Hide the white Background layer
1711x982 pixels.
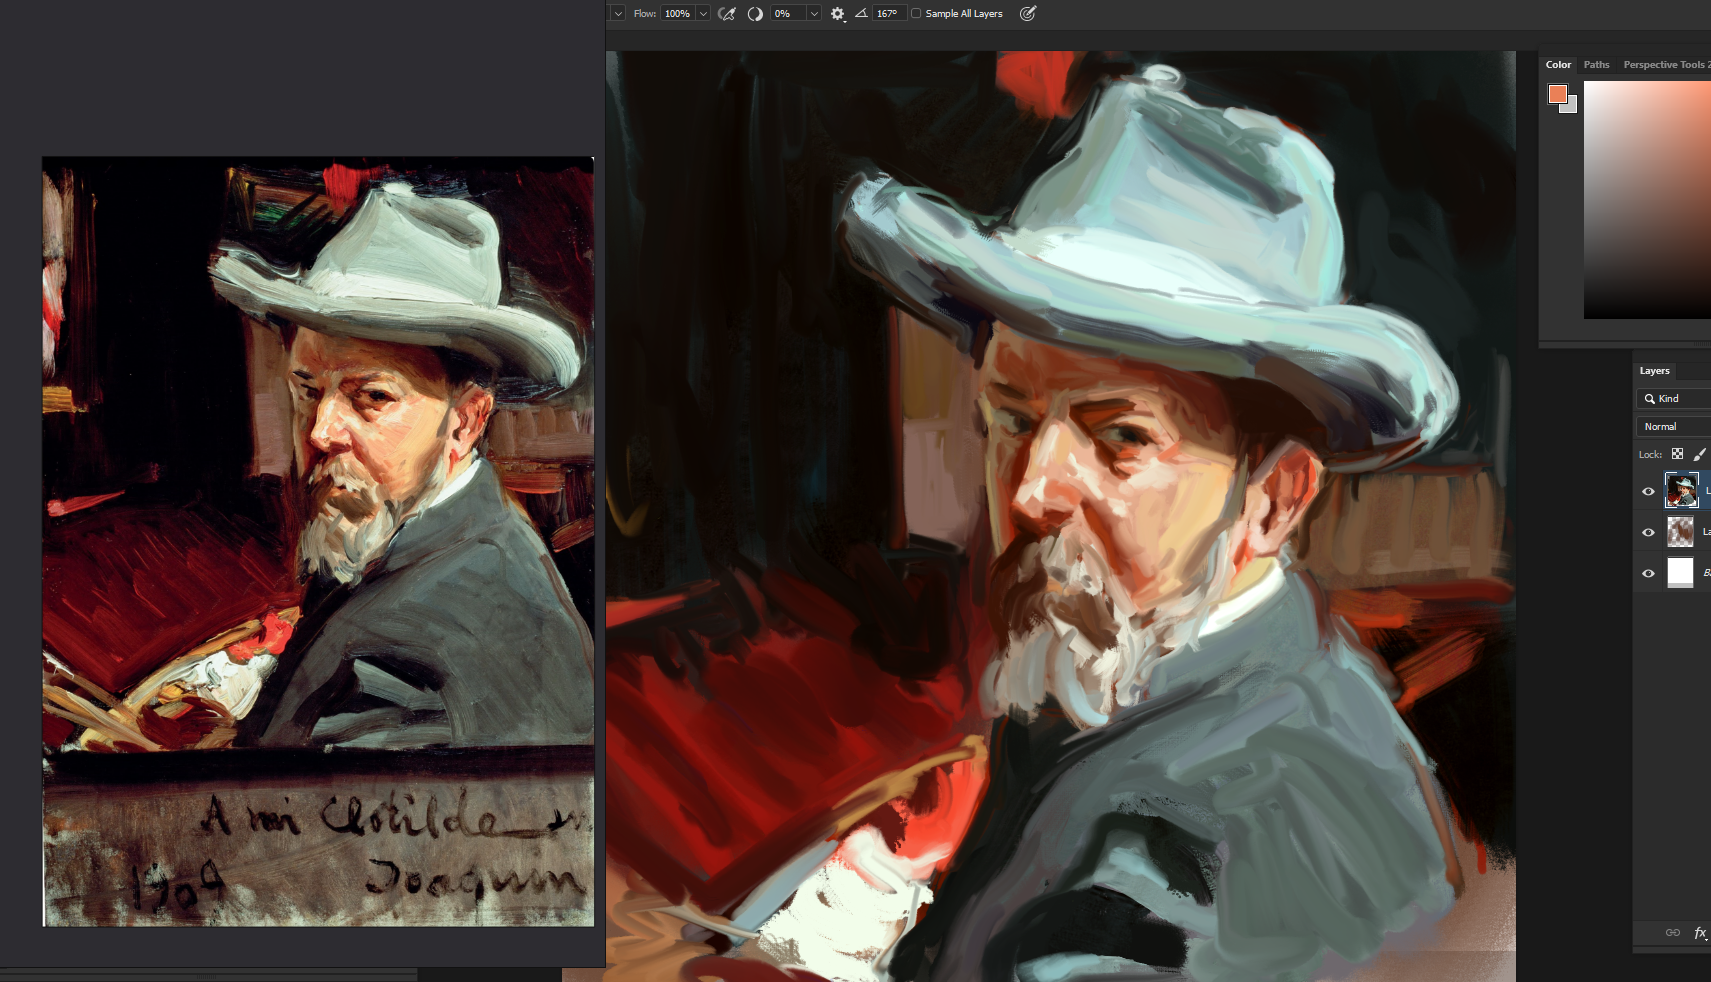[1648, 573]
